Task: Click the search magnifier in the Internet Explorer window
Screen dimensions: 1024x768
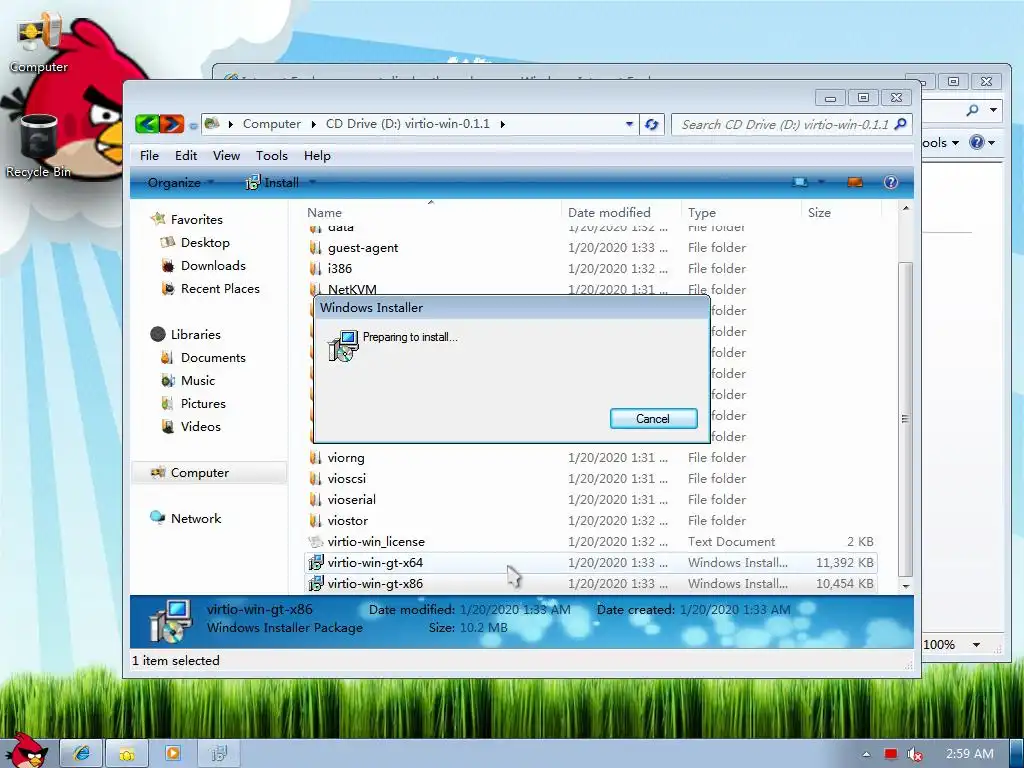Action: tap(972, 110)
